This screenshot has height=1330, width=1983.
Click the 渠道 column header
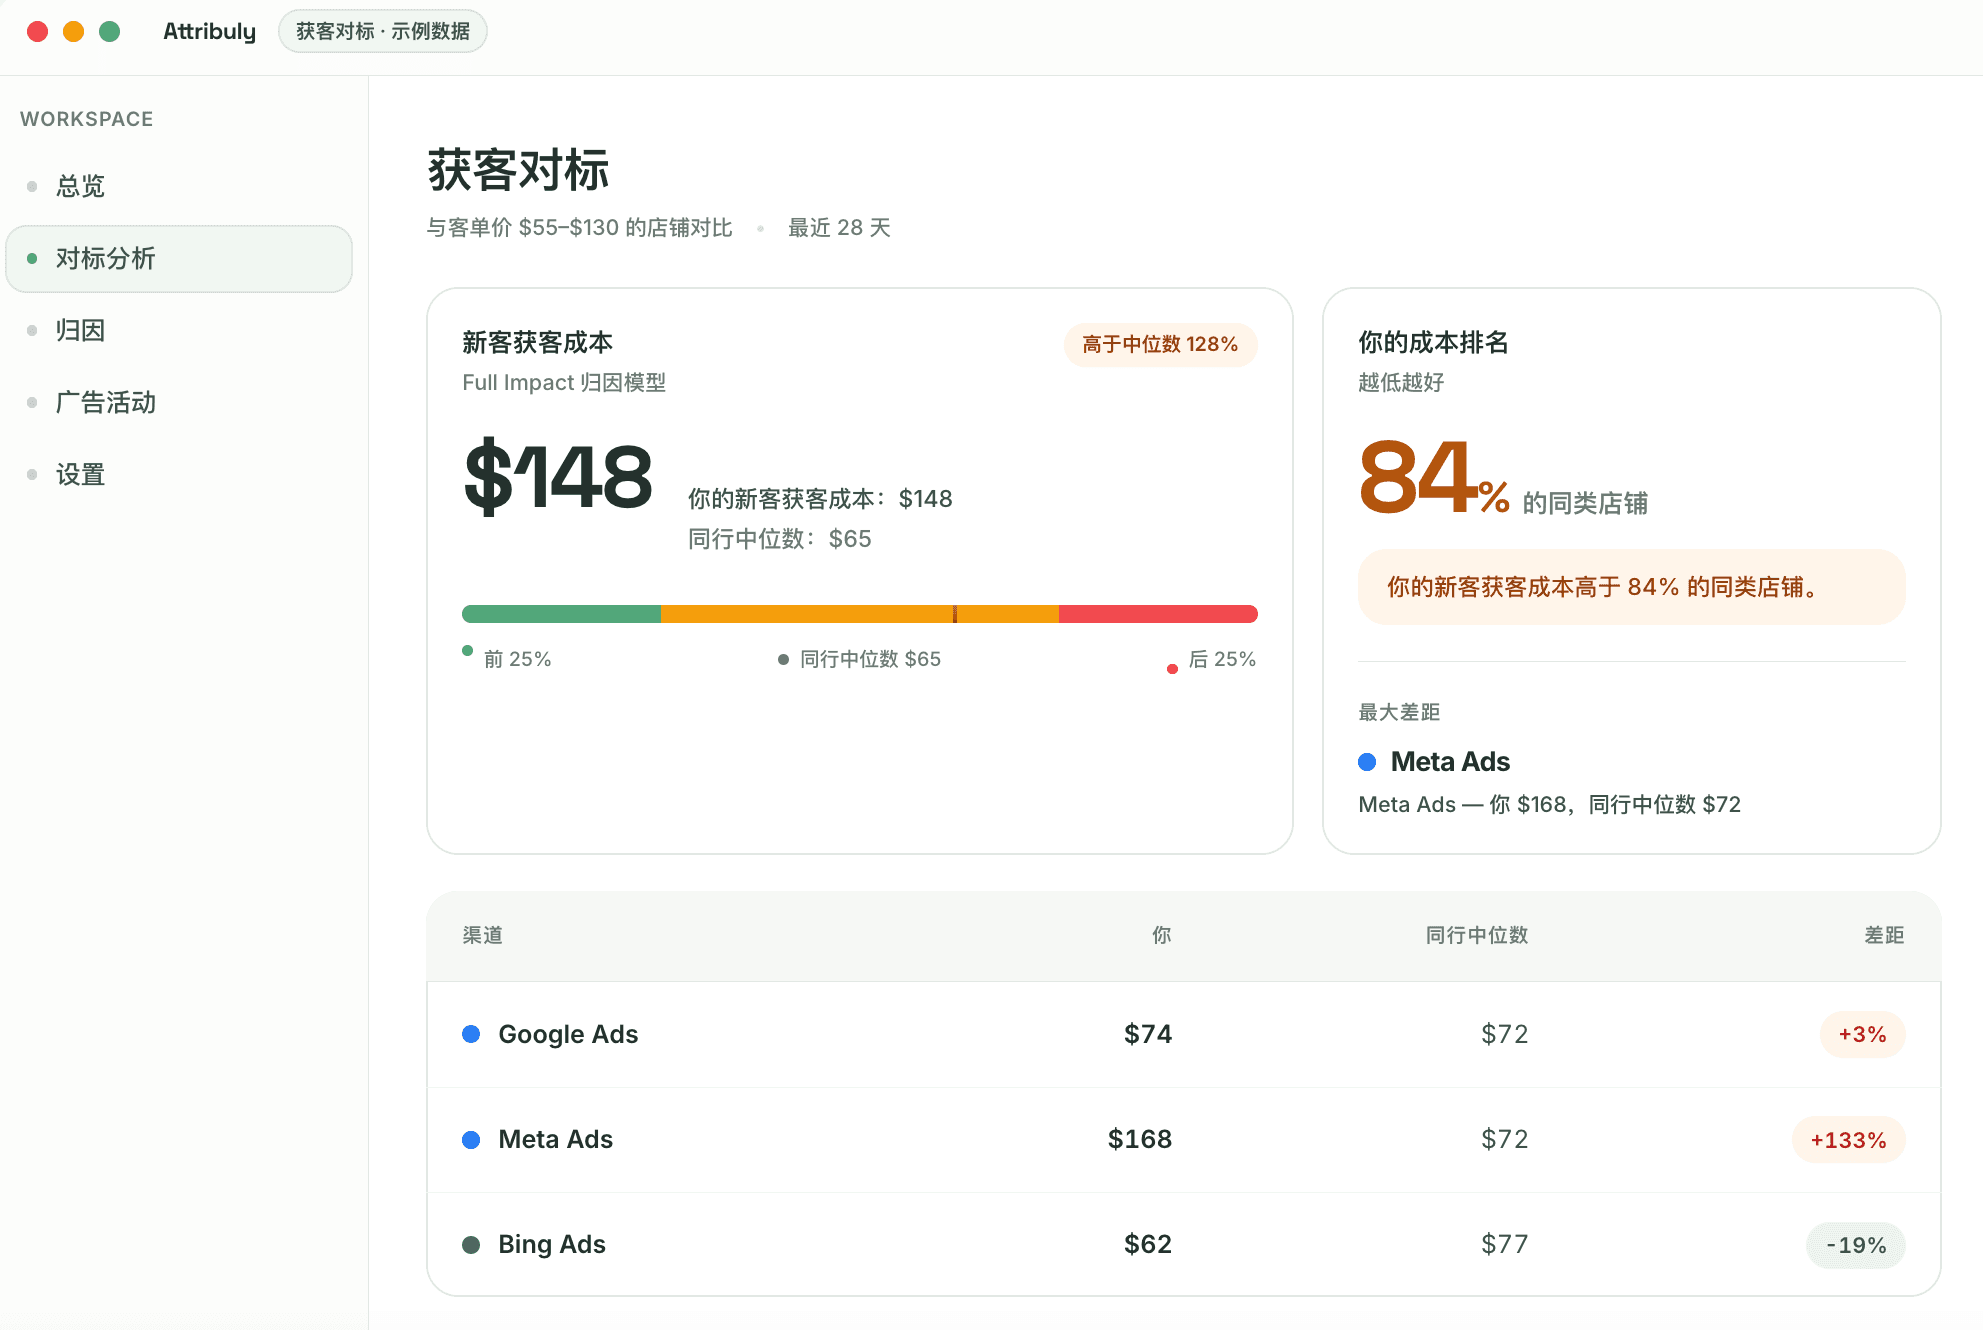point(482,935)
